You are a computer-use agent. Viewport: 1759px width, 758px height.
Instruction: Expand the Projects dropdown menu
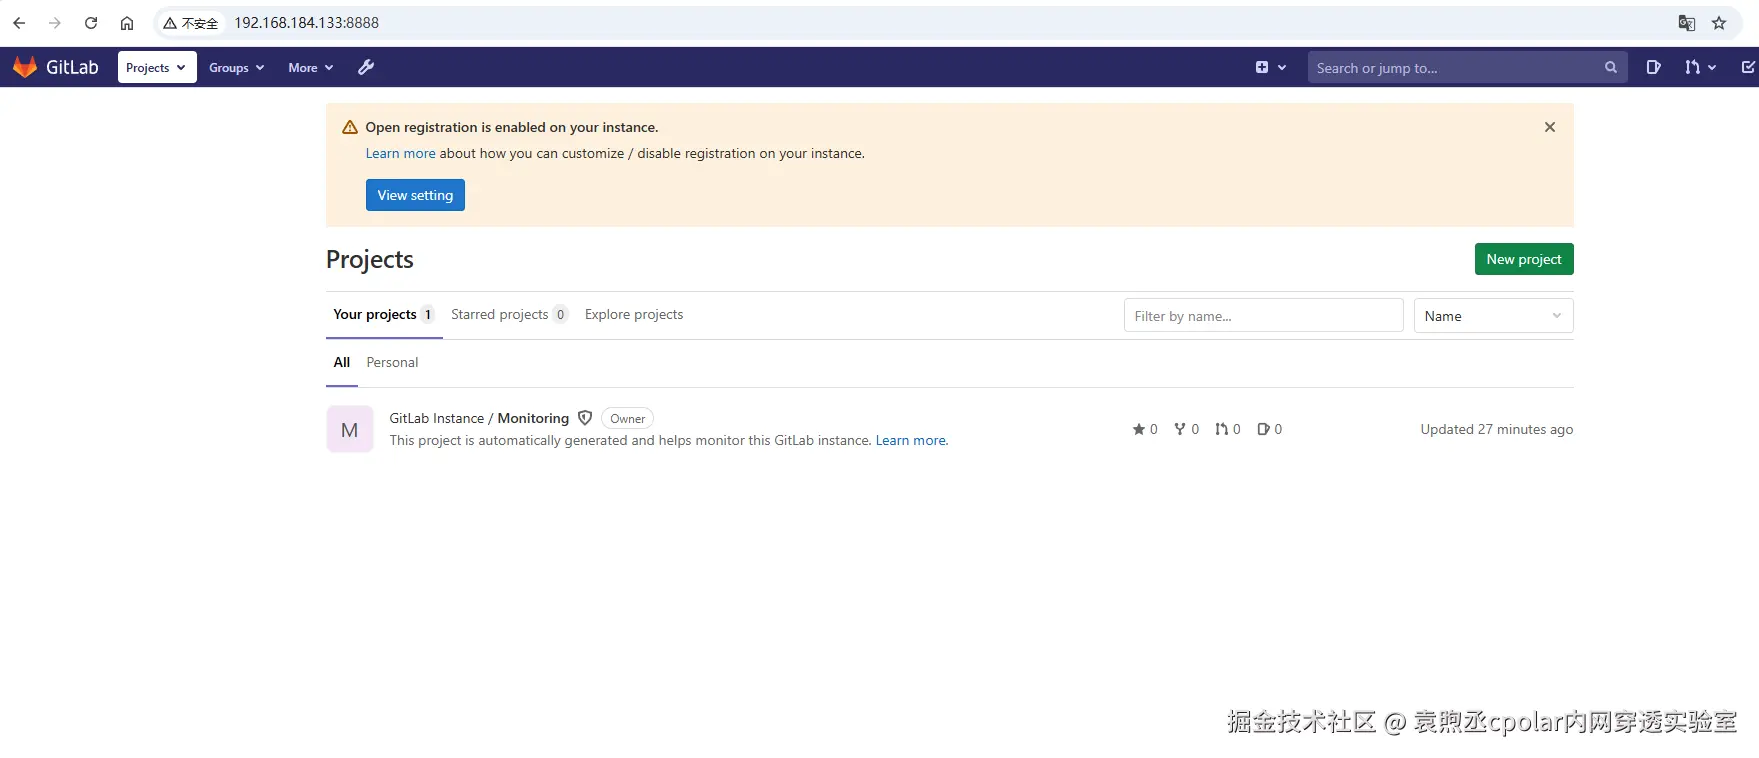point(157,67)
